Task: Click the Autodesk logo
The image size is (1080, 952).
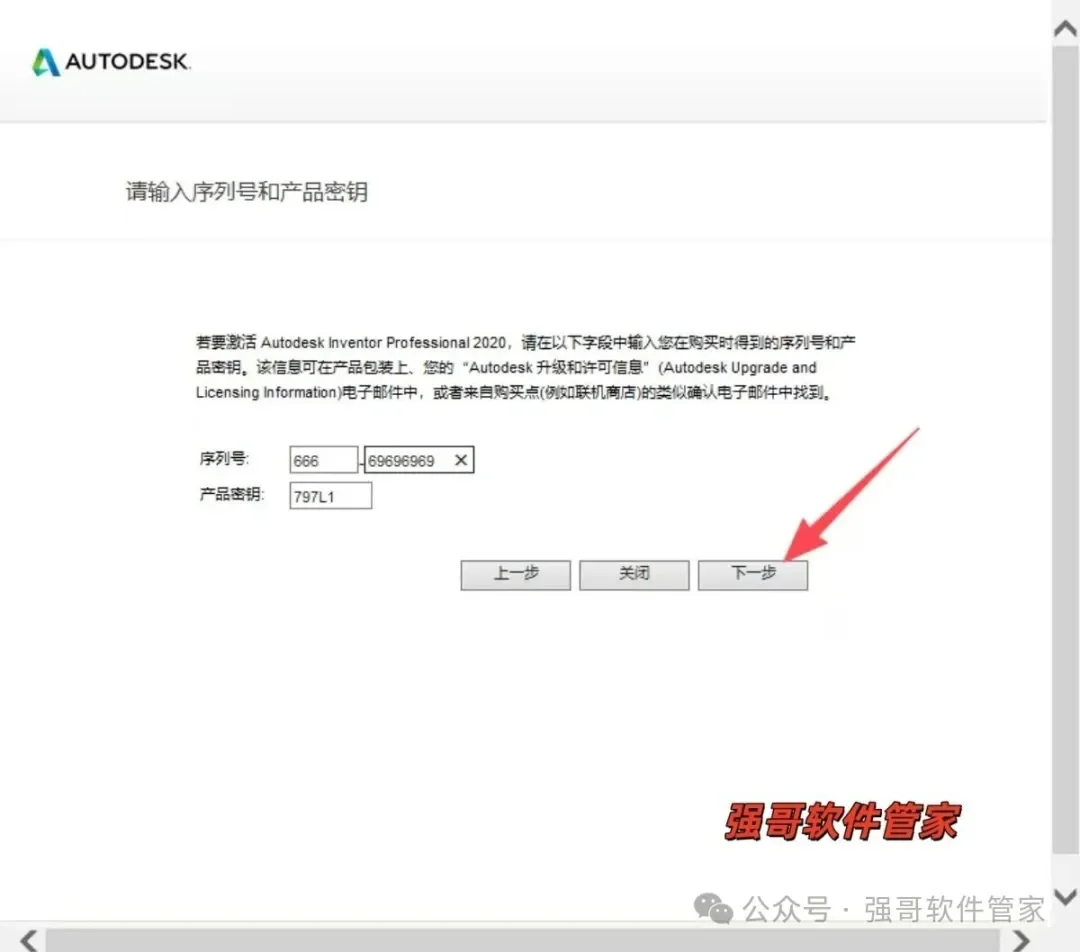Action: 112,62
